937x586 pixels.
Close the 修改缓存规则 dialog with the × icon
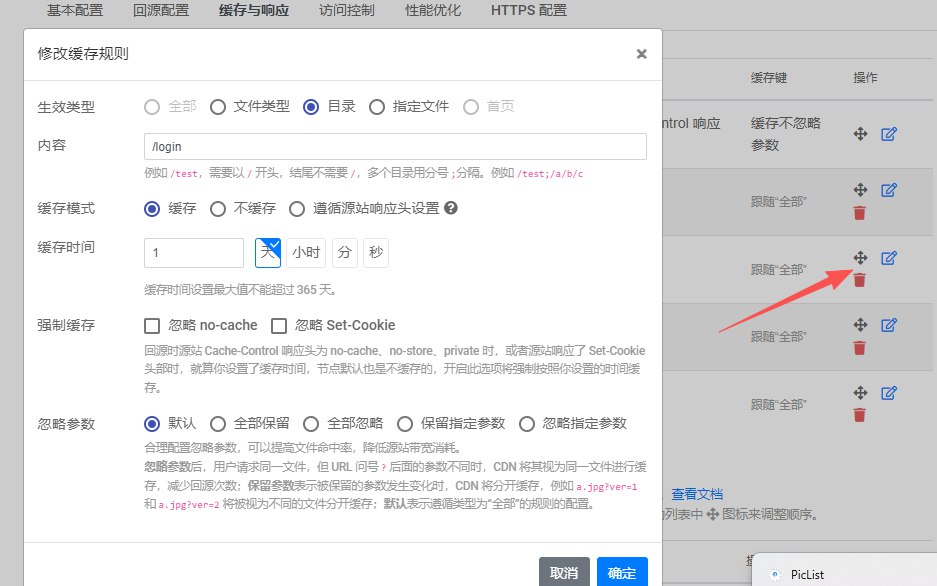(x=641, y=54)
